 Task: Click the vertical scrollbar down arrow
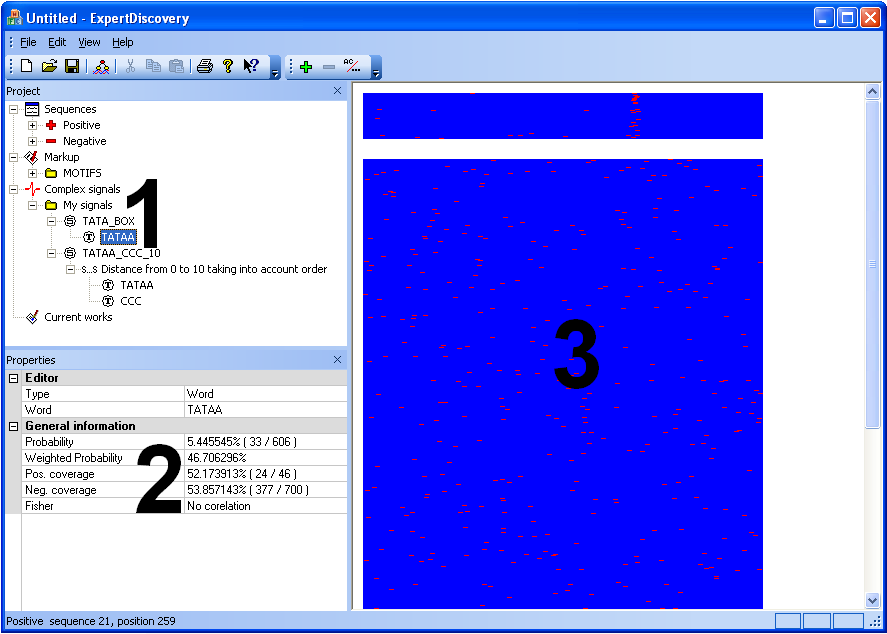click(872, 601)
